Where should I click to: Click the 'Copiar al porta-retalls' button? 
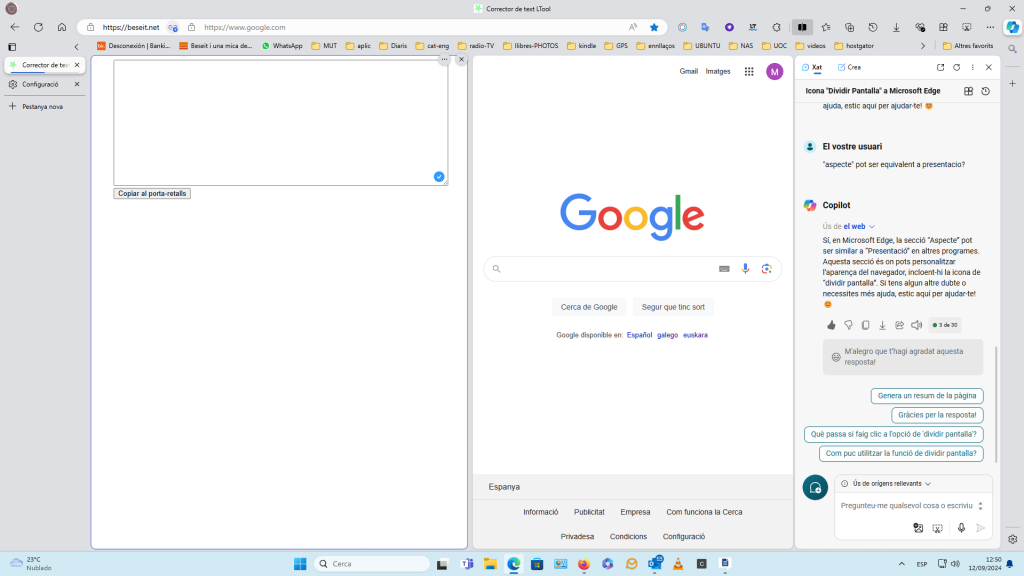152,193
